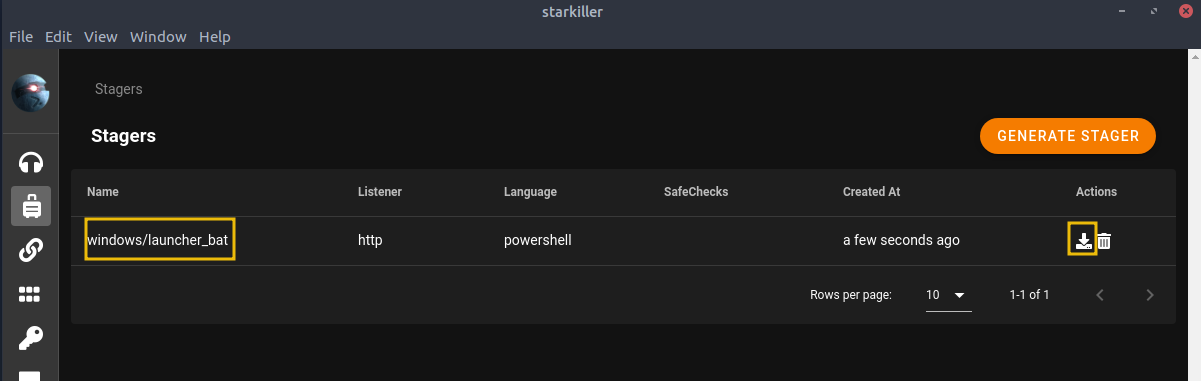This screenshot has width=1201, height=381.
Task: Click the Generate Stager button
Action: point(1068,136)
